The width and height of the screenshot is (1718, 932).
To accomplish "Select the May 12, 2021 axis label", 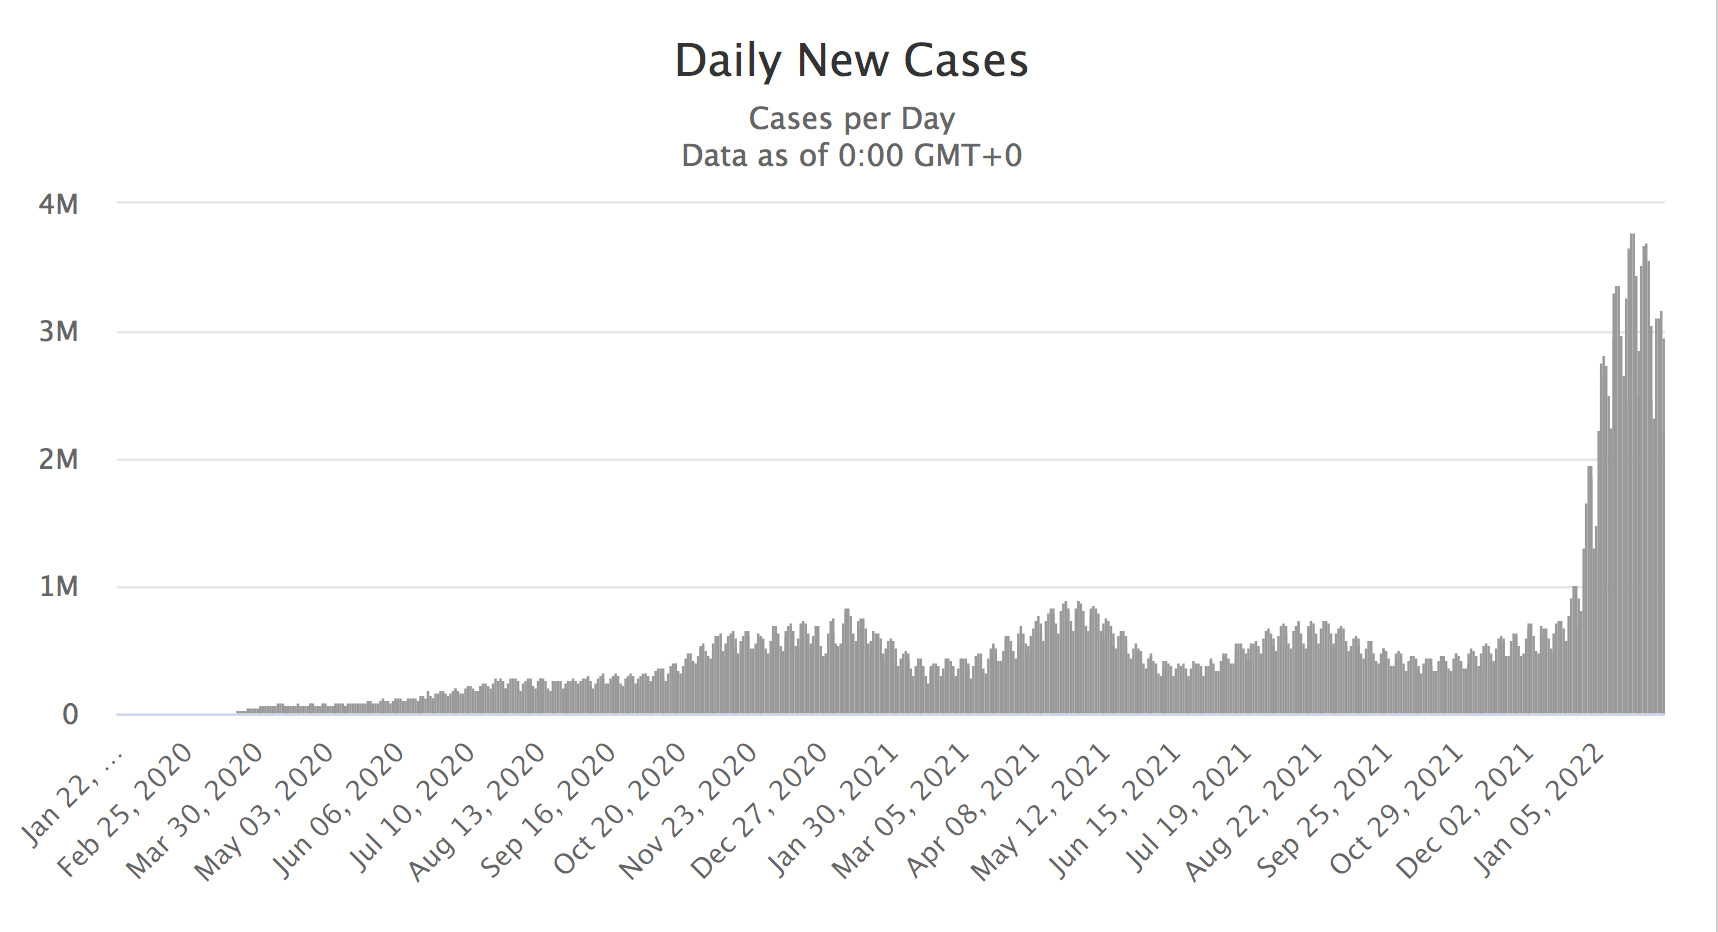I will [1043, 810].
